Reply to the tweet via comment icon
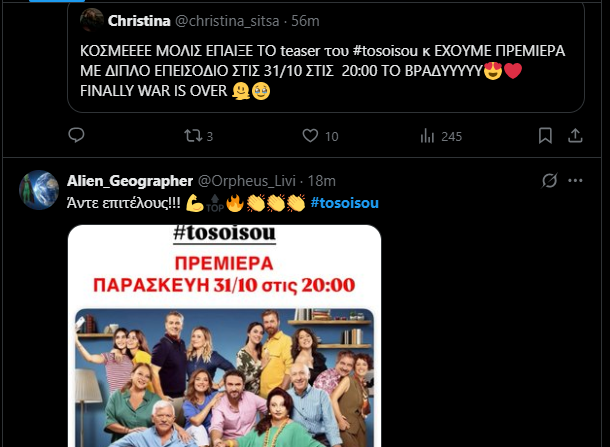Screen dimensions: 610x447 pyautogui.click(x=76, y=135)
